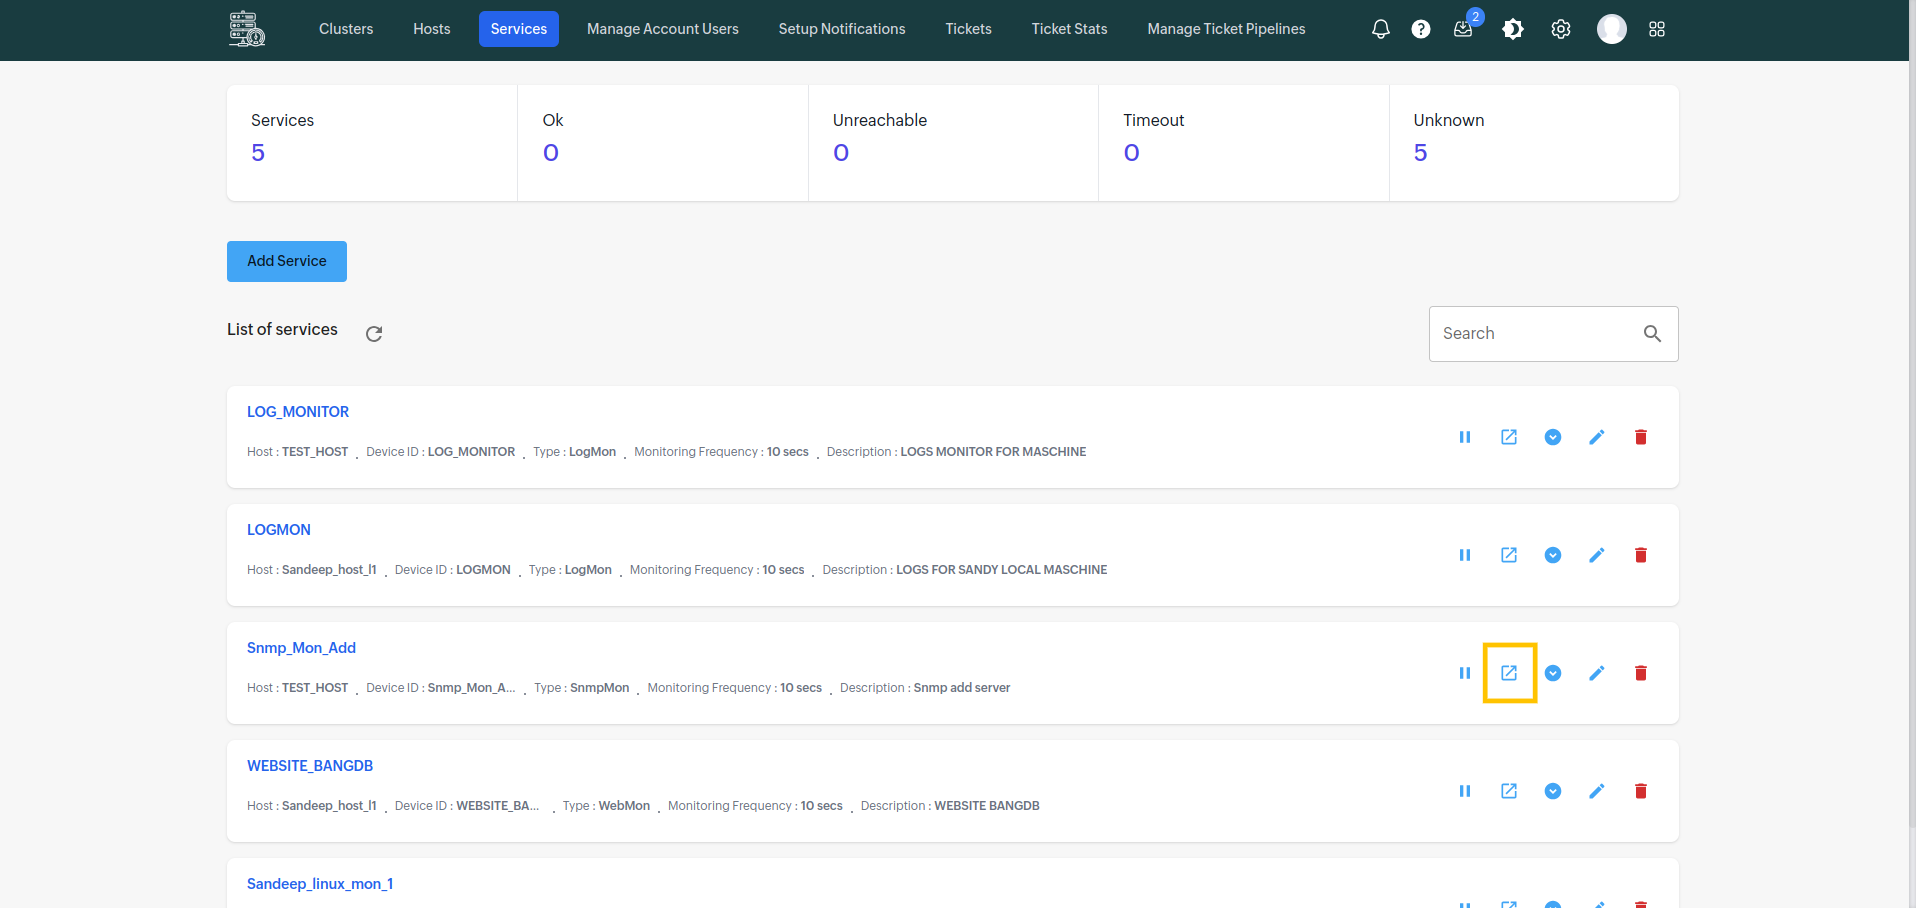
Task: Open the apps grid icon
Action: click(x=1657, y=29)
